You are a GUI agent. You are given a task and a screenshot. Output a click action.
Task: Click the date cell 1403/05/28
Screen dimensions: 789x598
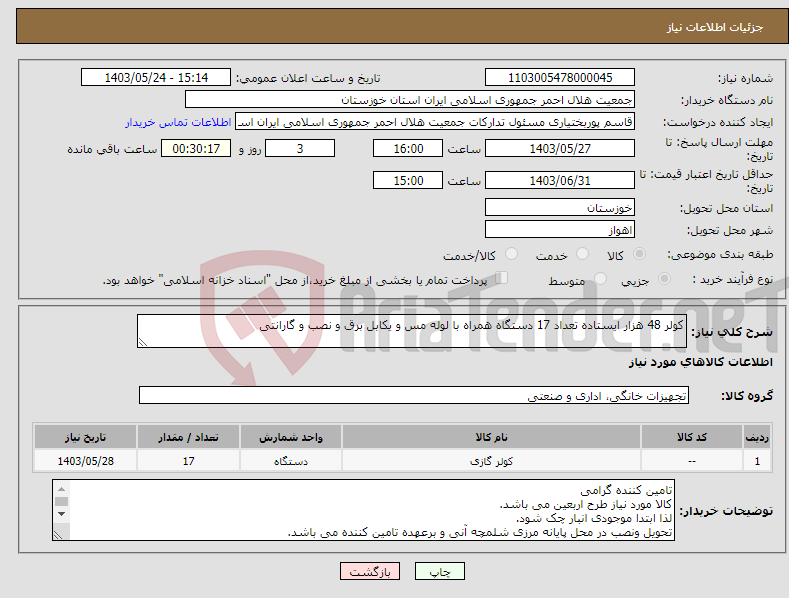pos(86,461)
